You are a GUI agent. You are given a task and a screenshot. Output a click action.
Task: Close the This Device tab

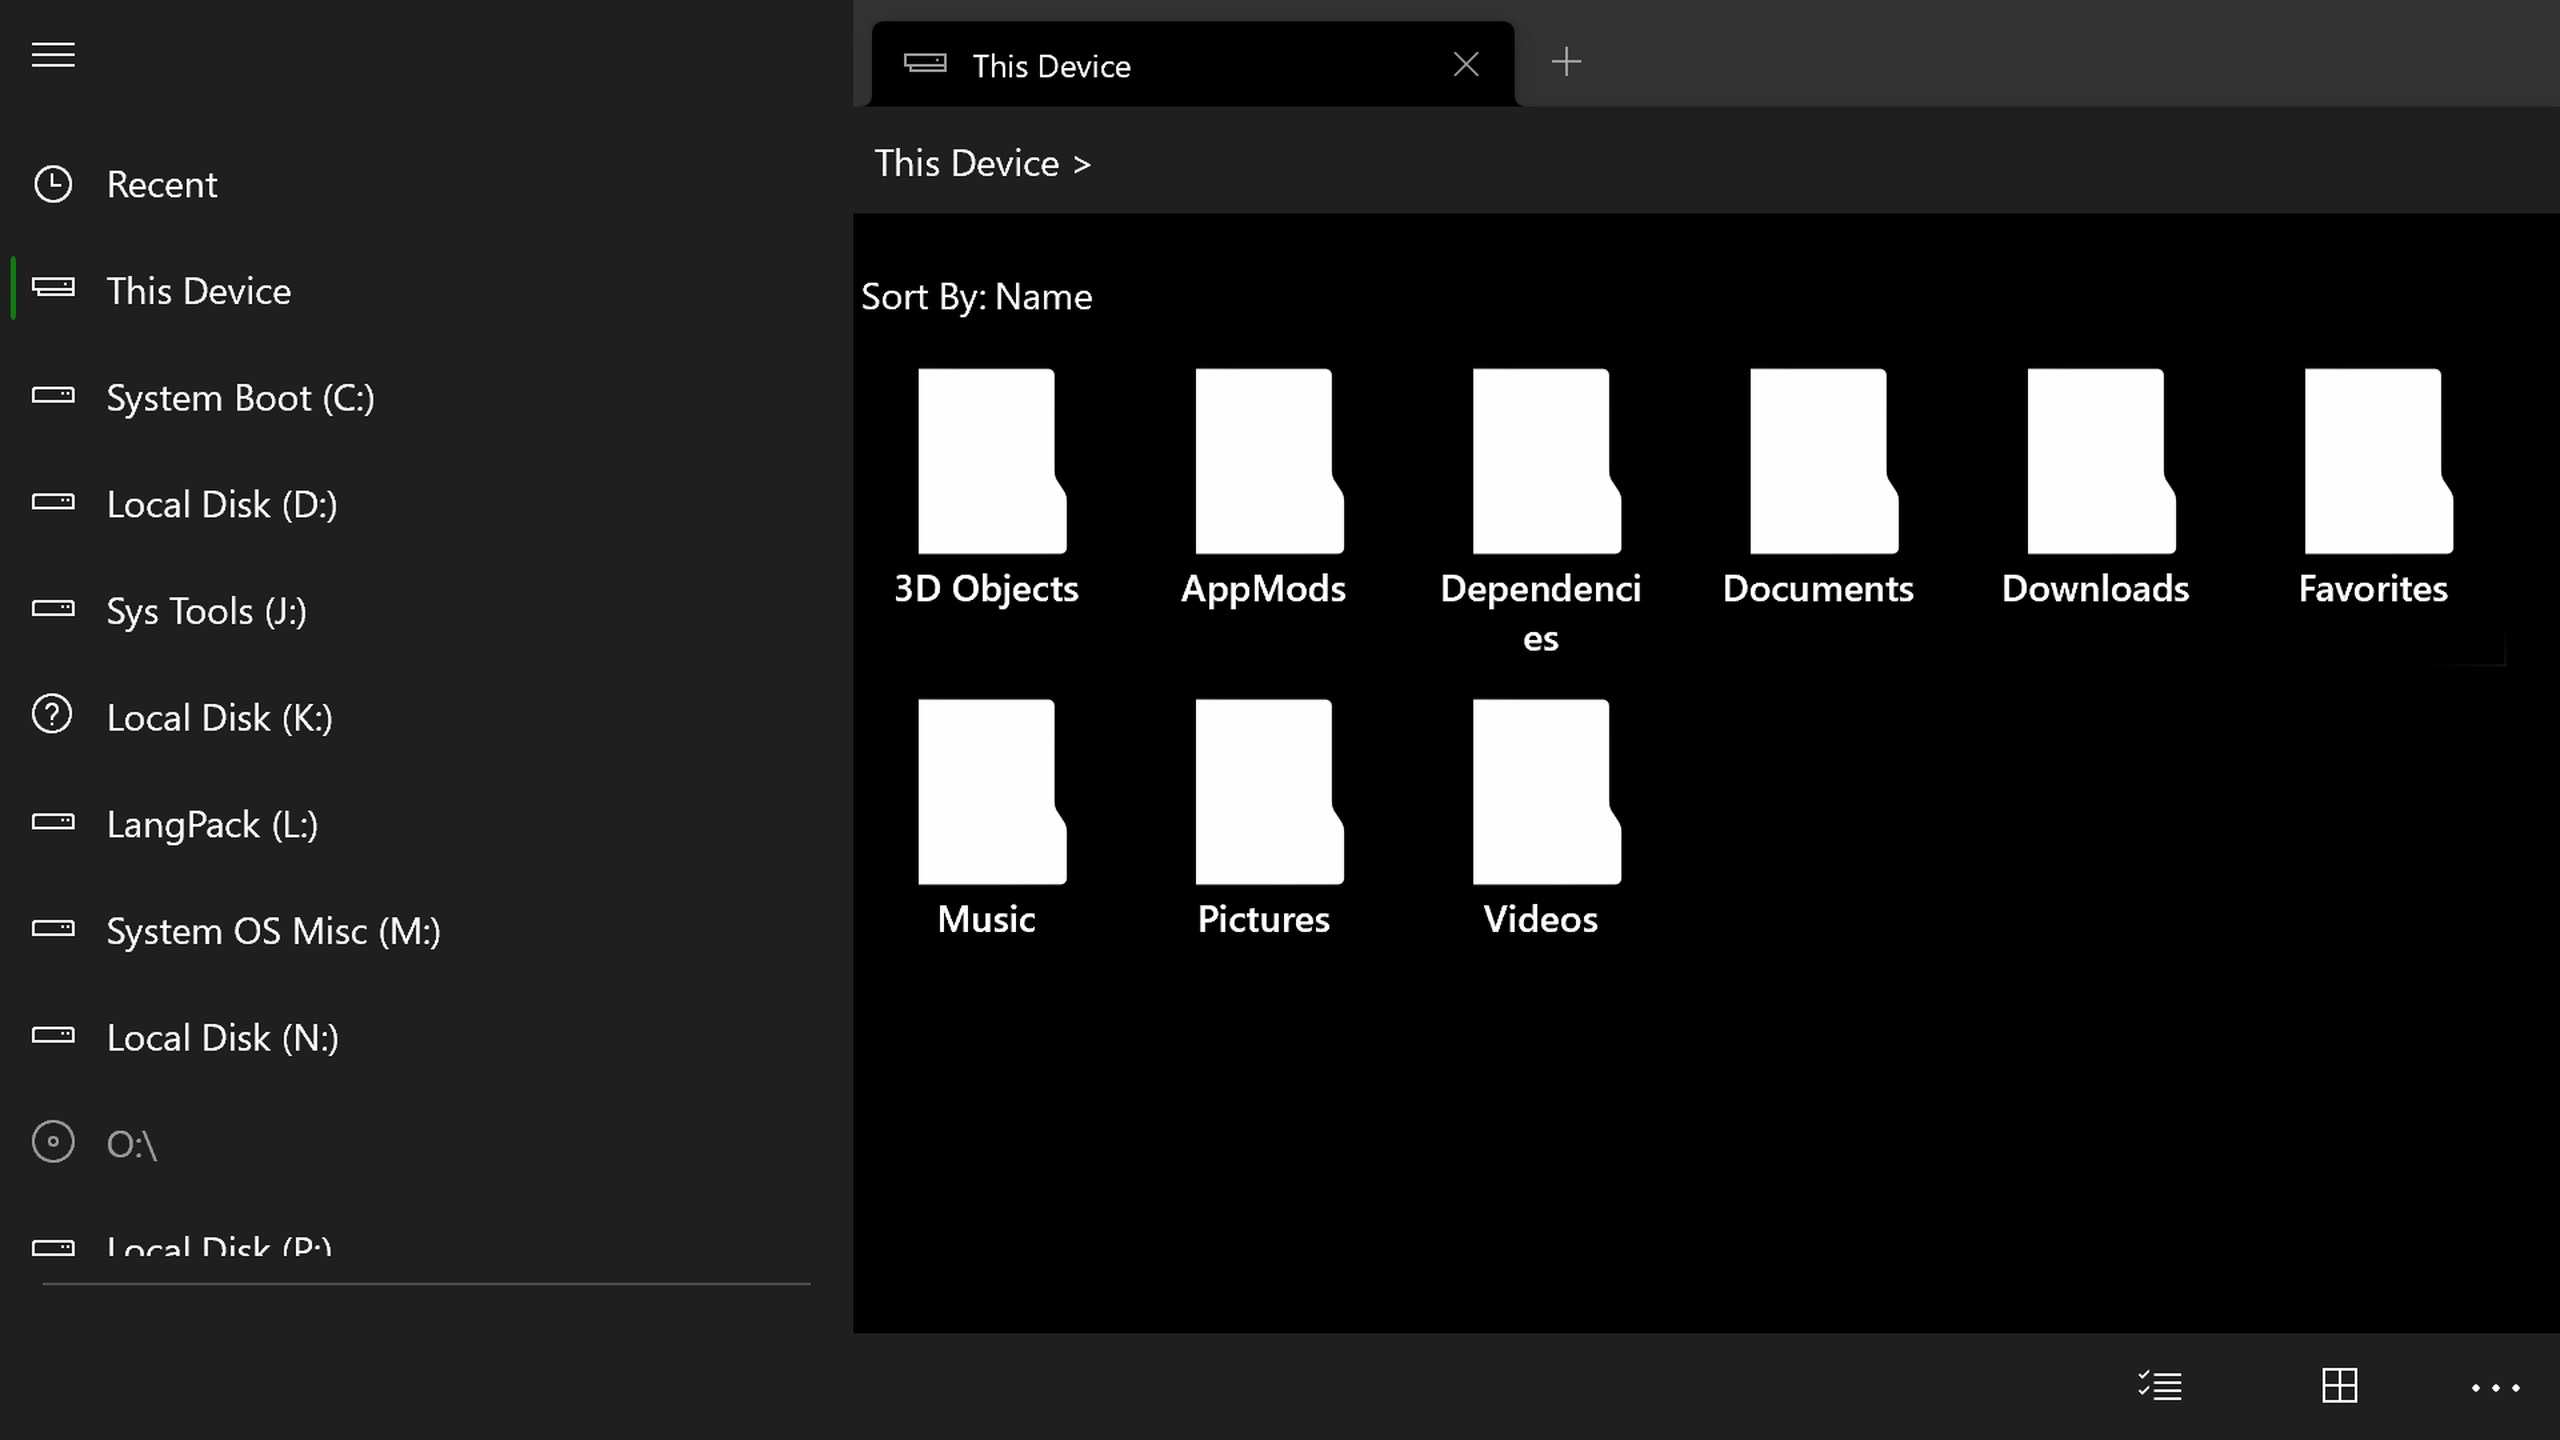pos(1466,65)
